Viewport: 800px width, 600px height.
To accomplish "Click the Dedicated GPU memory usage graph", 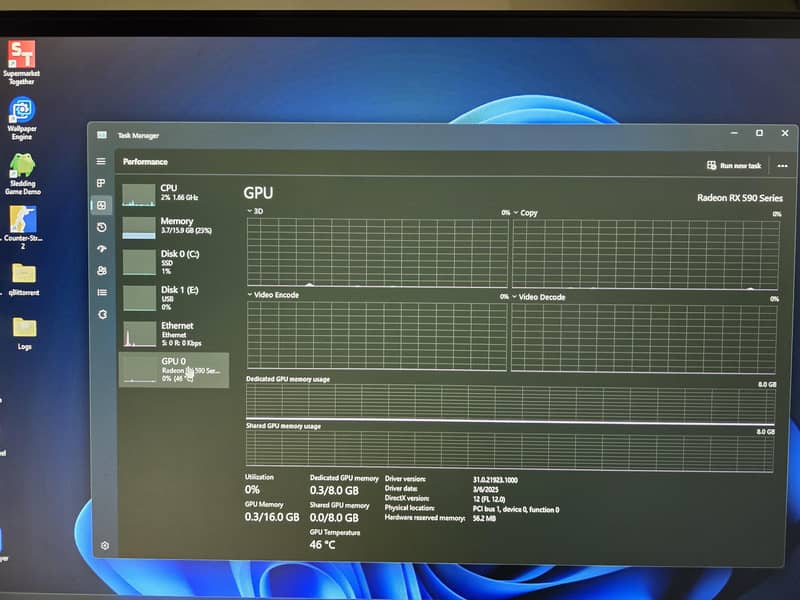I will point(510,402).
